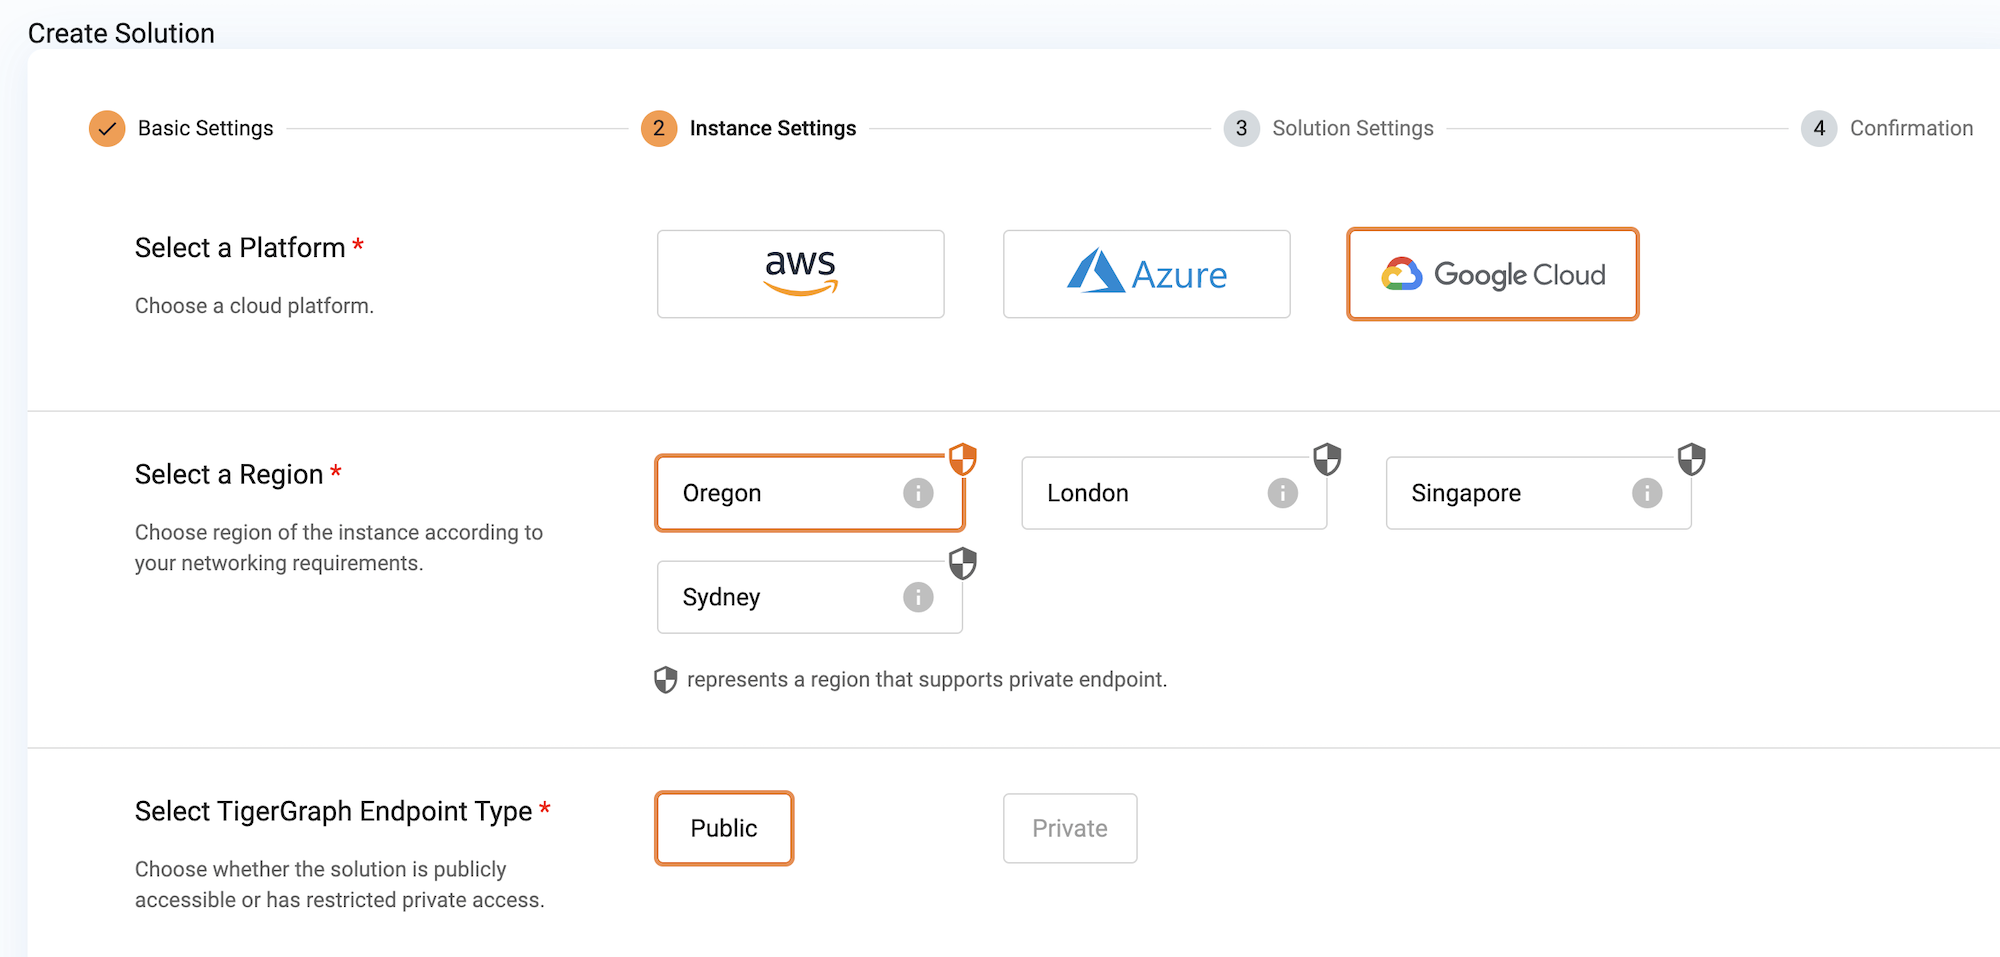The width and height of the screenshot is (2000, 957).
Task: Select the Public endpoint type
Action: pyautogui.click(x=724, y=828)
